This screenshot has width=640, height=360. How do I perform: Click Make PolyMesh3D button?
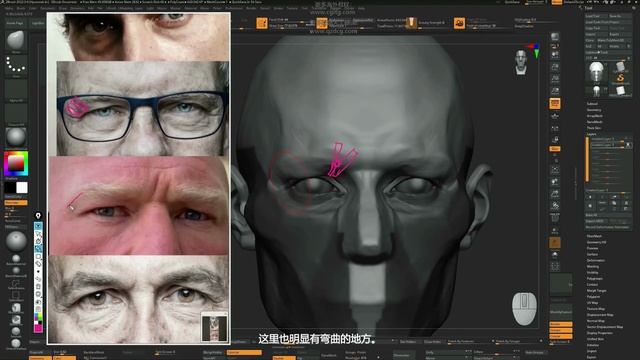(614, 40)
